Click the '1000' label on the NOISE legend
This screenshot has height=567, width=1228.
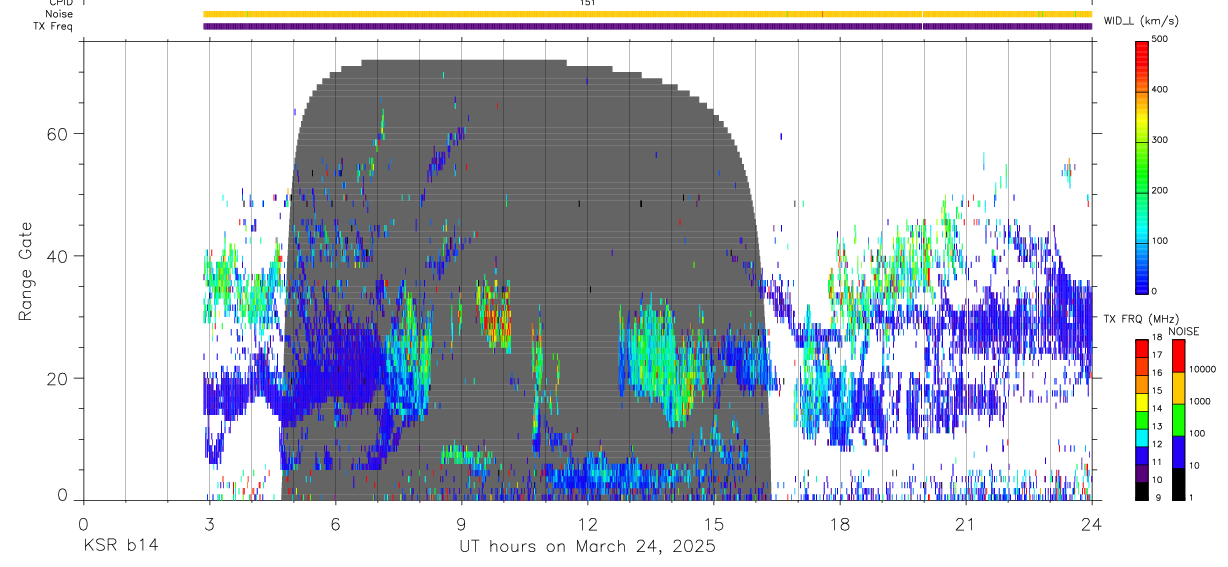1201,401
